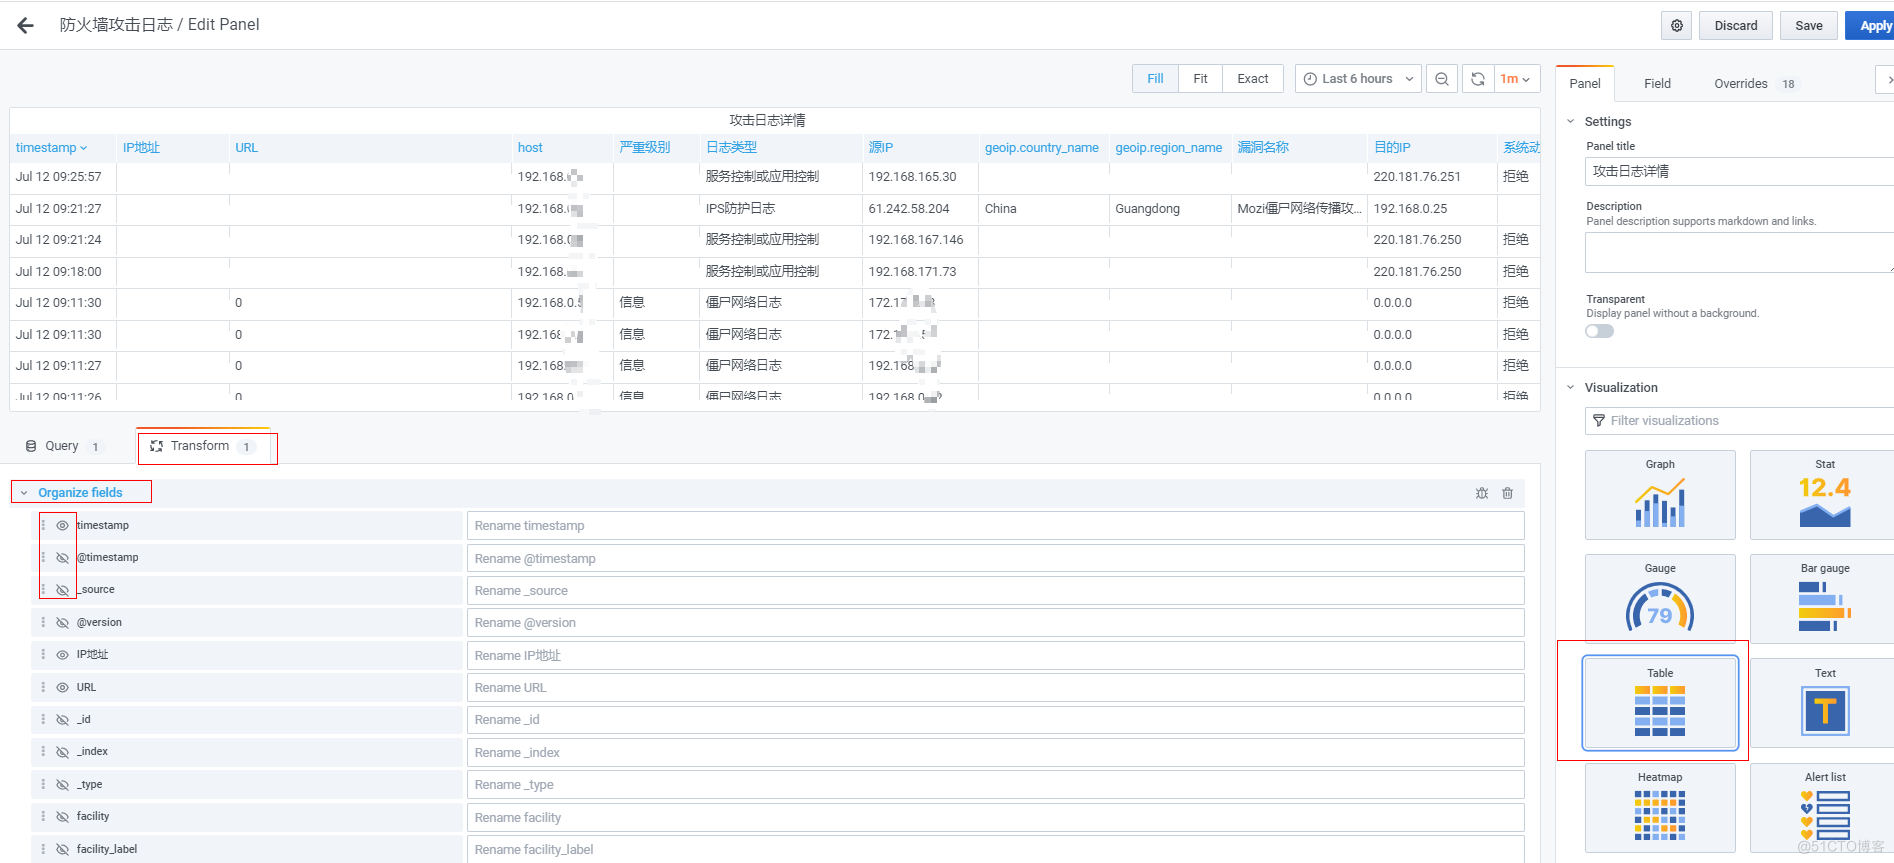Viewport: 1894px width, 863px height.
Task: Click the clock icon in time range picker
Action: pos(1310,79)
